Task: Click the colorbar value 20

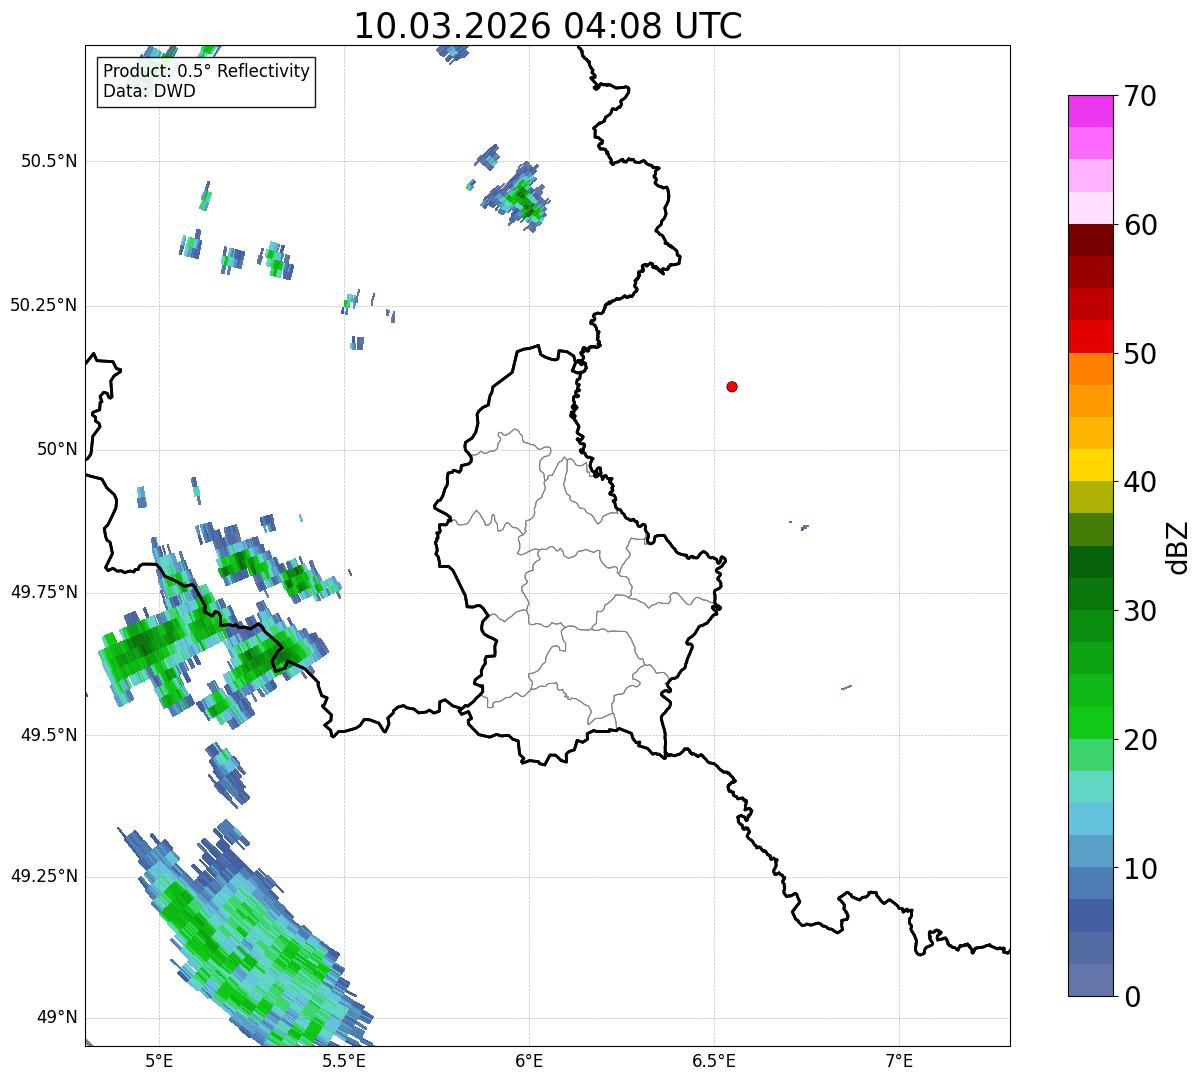Action: [1140, 740]
